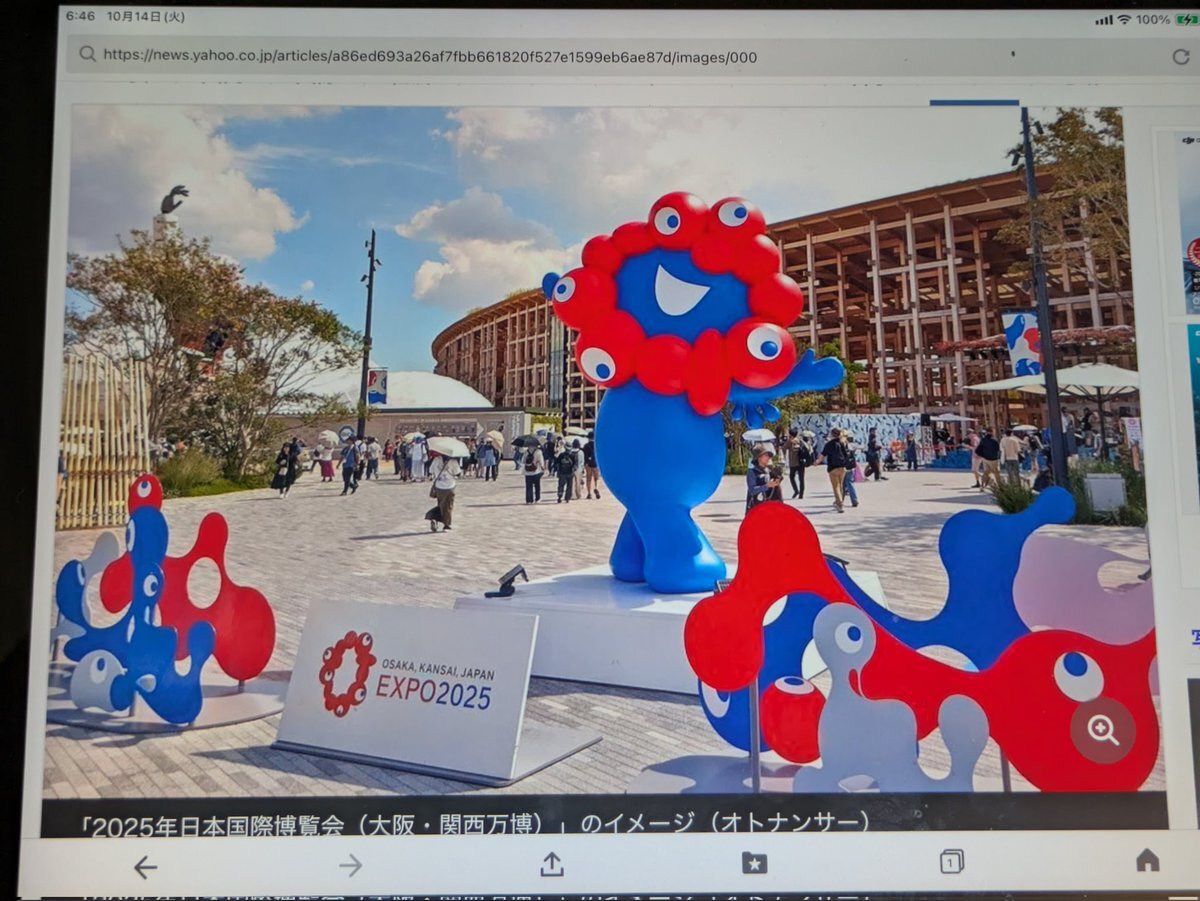
Task: Click the search magnifier in the address bar
Action: (87, 55)
